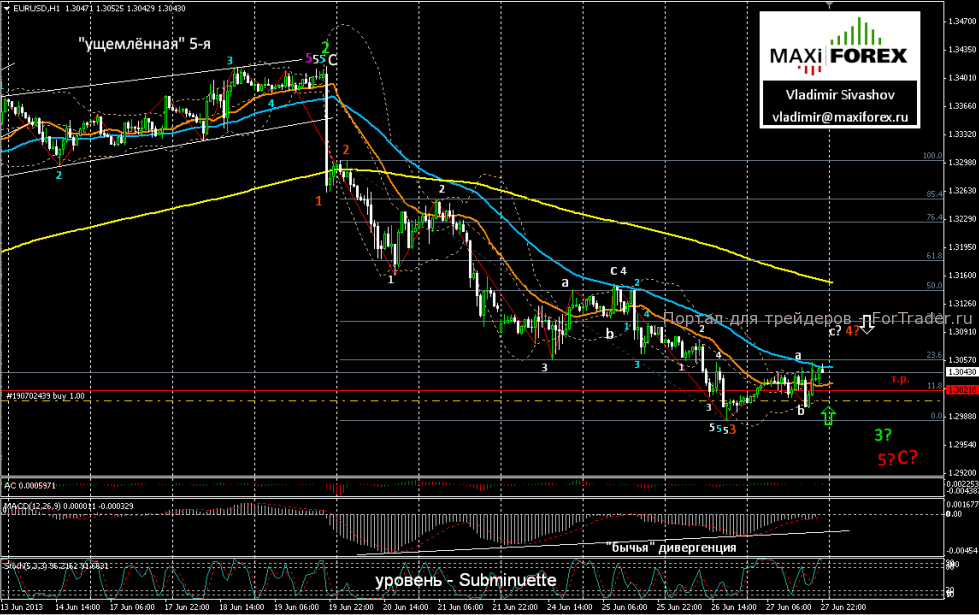Select the large green wave label 2 at peak
979x615 pixels.
(324, 47)
